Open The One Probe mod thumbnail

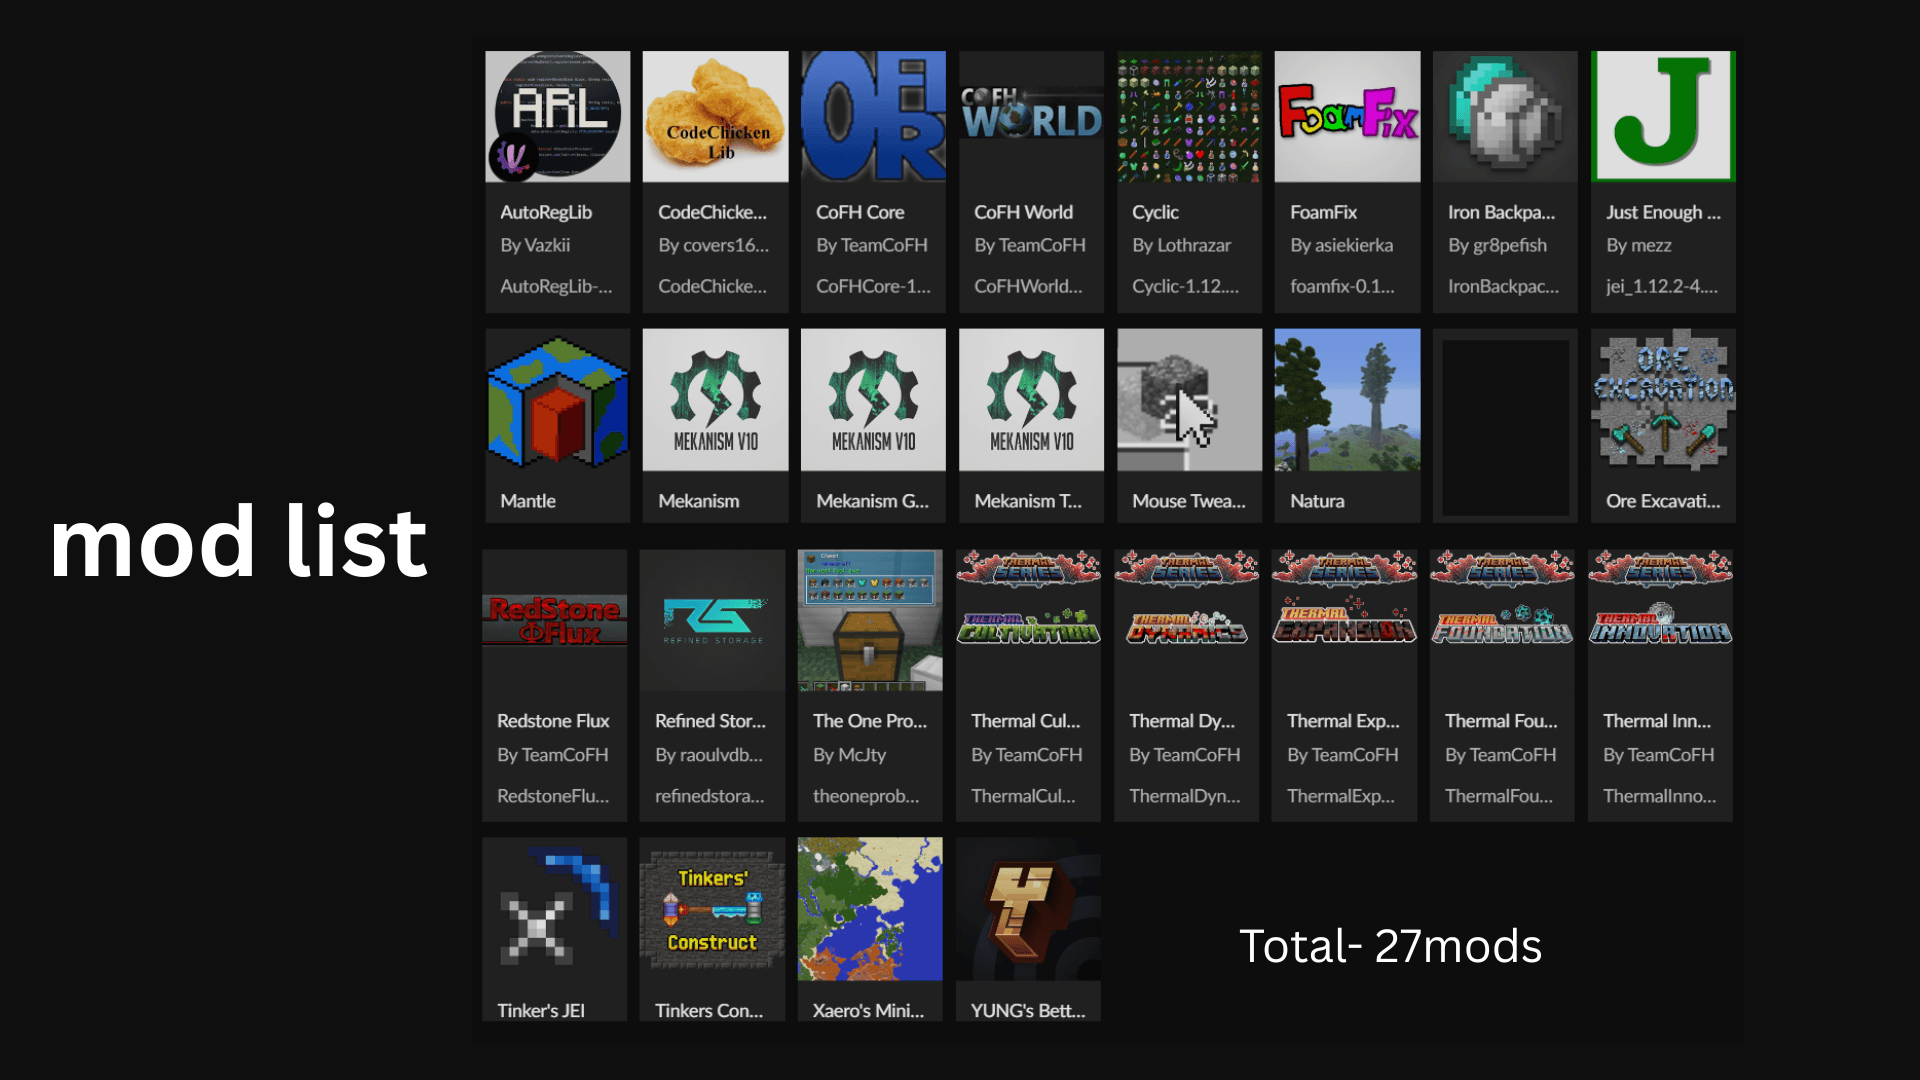[869, 620]
